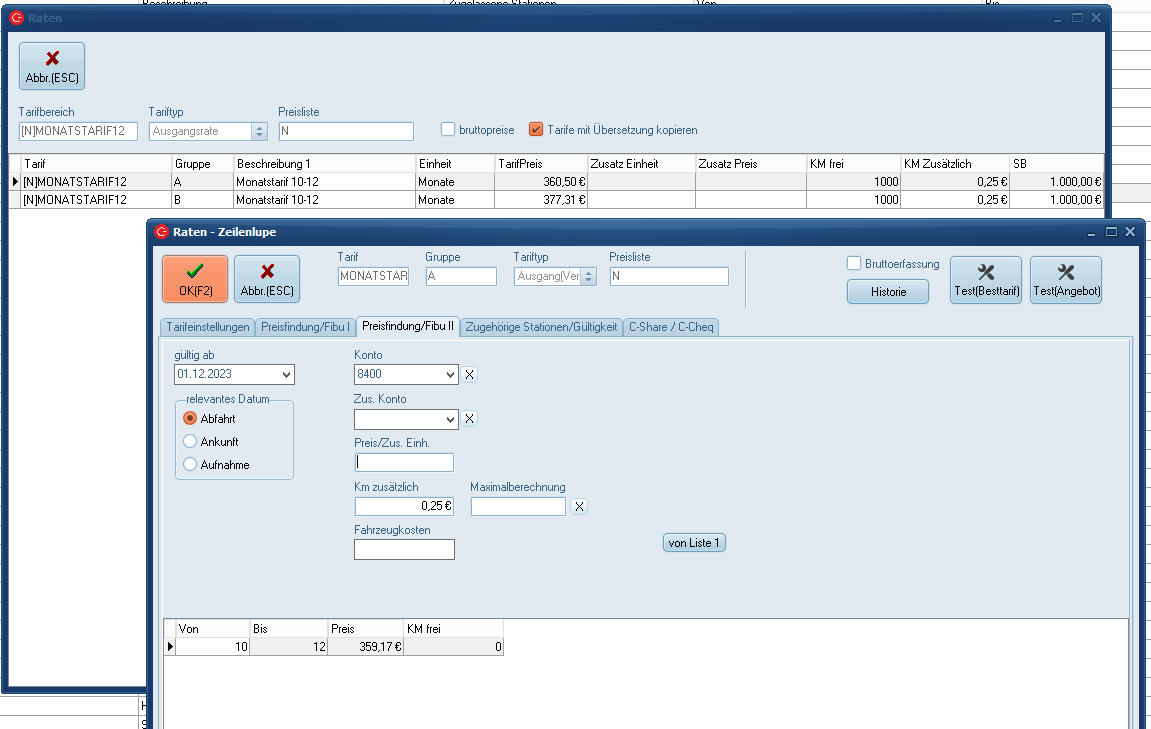This screenshot has width=1151, height=729.
Task: Enable the bruttopreise checkbox
Action: [x=449, y=129]
